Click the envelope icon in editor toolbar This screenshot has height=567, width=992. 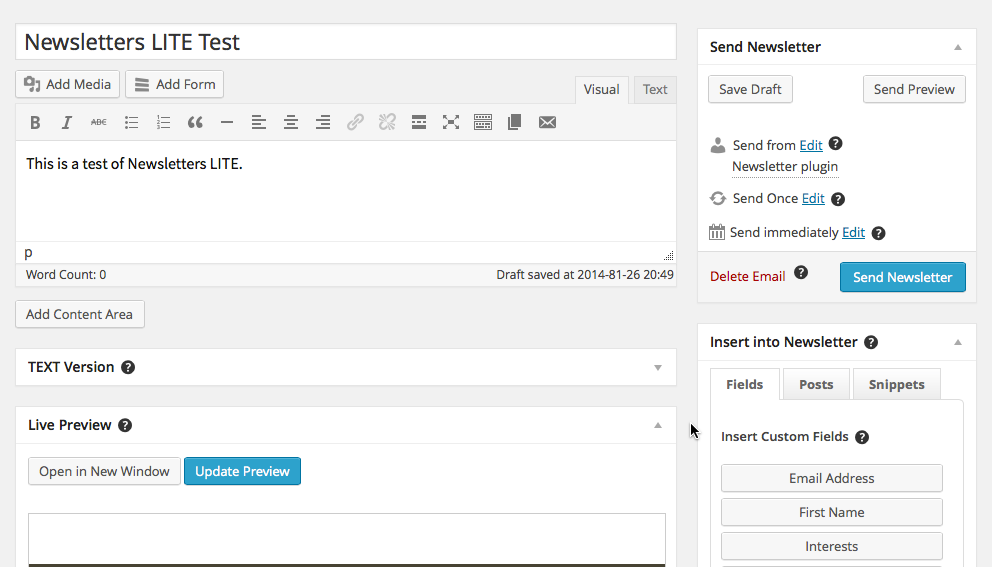pos(547,123)
